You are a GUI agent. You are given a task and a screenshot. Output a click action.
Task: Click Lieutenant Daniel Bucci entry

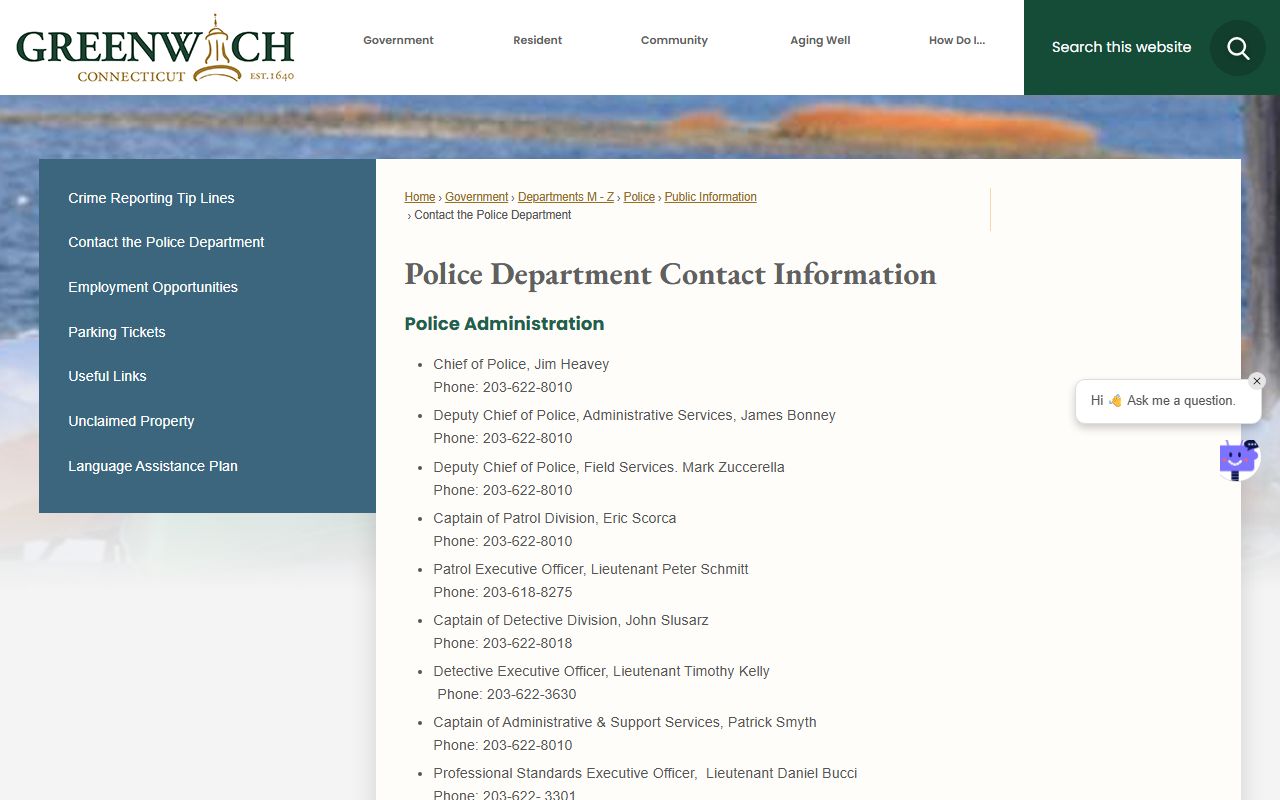point(645,773)
